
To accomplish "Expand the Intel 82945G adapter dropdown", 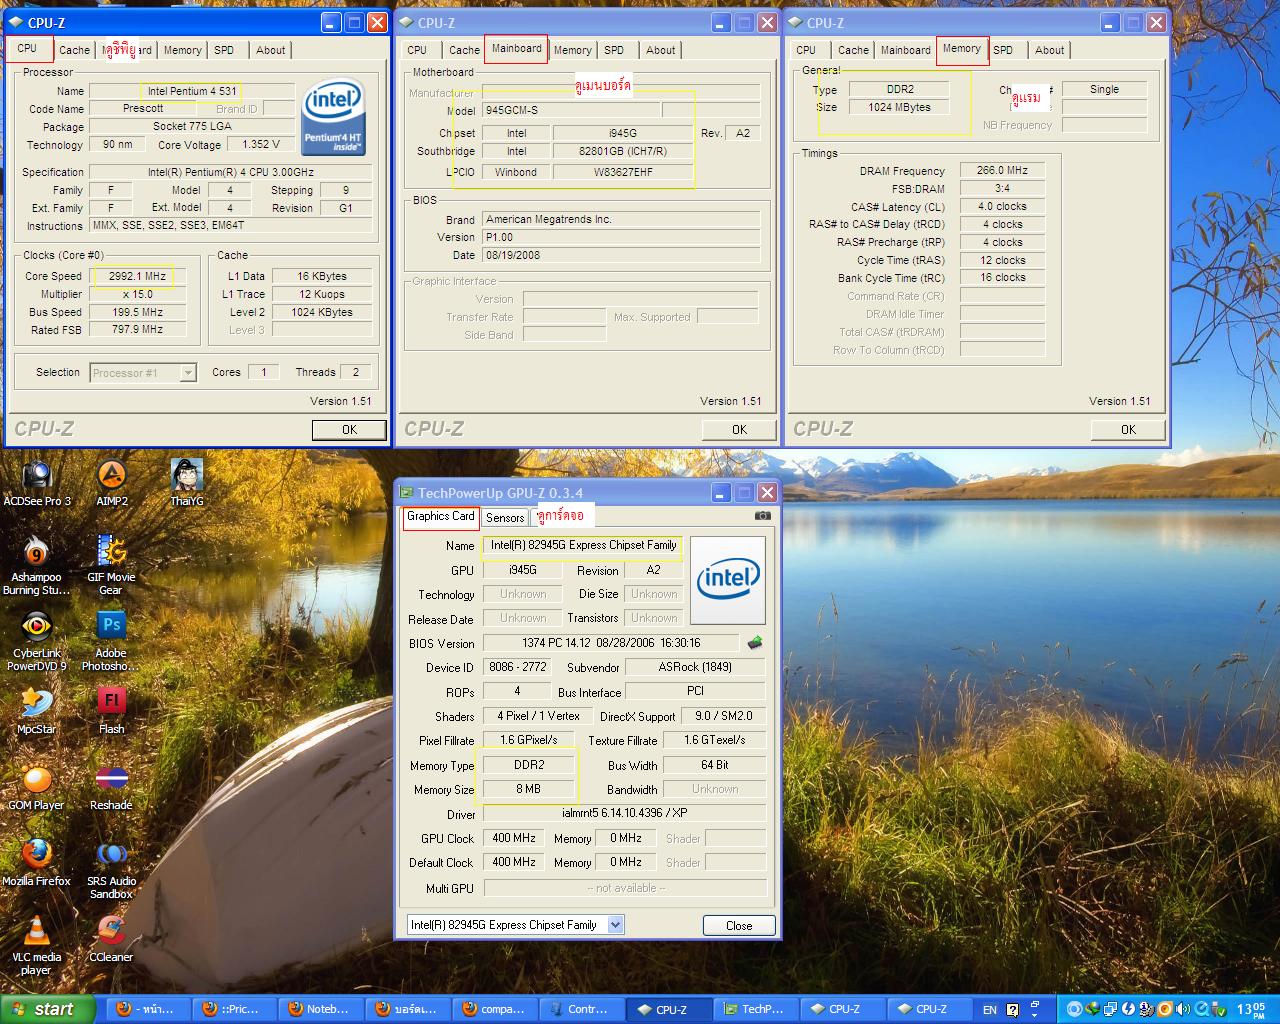I will pyautogui.click(x=515, y=925).
